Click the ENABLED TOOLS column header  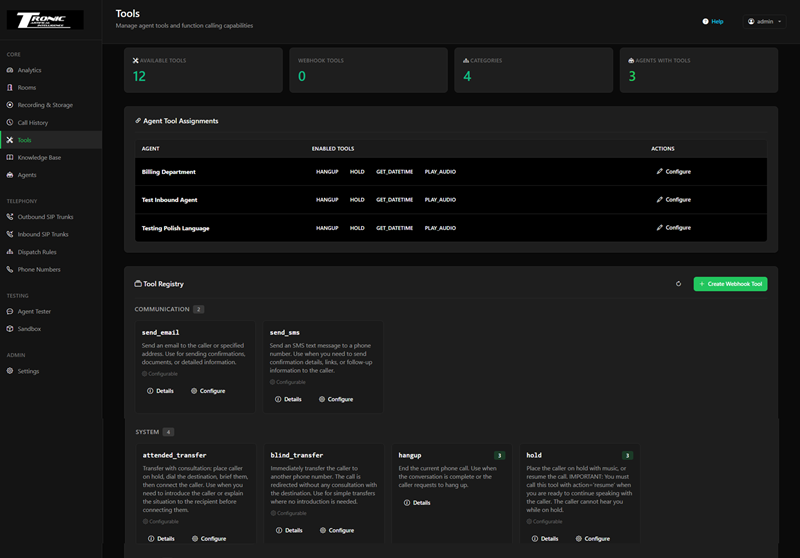pos(333,148)
